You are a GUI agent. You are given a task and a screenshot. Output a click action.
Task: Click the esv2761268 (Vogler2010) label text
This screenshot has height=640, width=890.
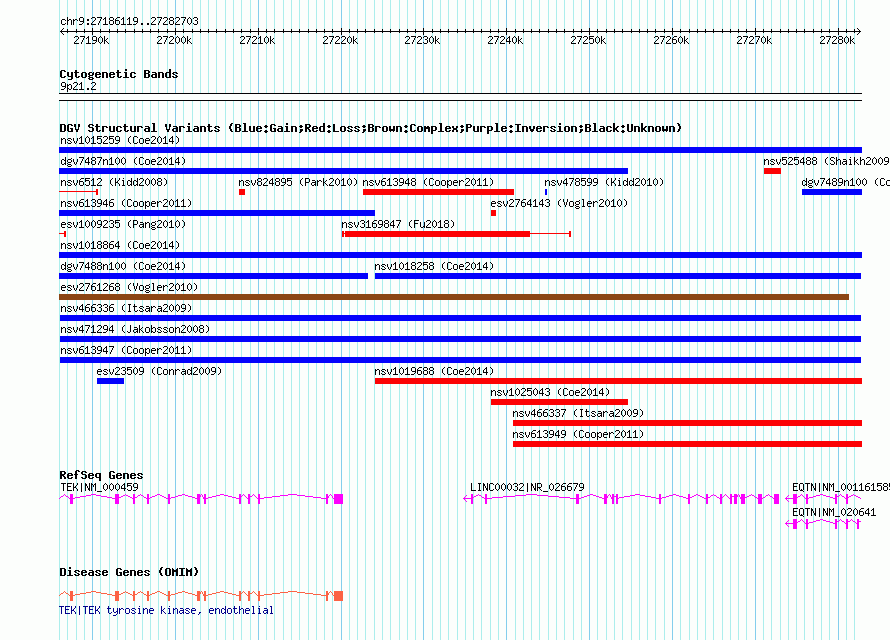(x=129, y=287)
